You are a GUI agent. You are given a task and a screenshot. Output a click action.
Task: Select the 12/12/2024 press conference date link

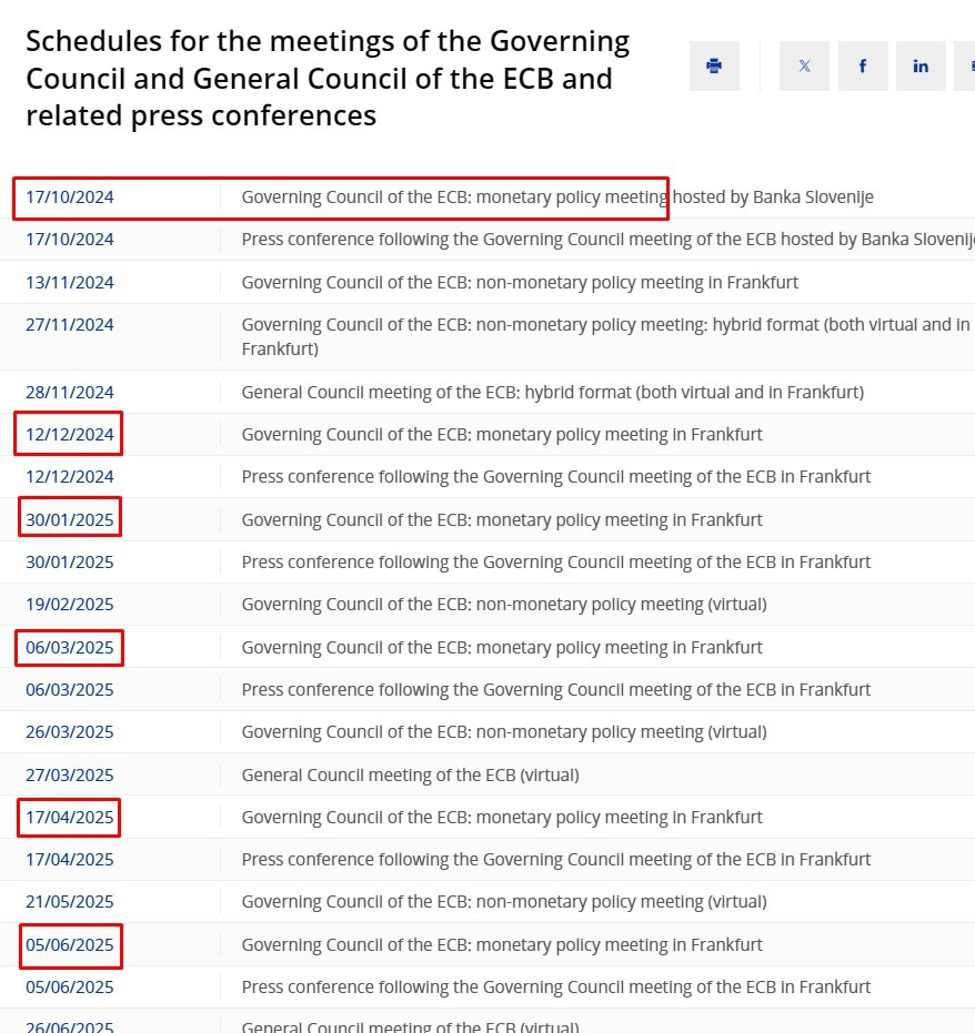70,476
